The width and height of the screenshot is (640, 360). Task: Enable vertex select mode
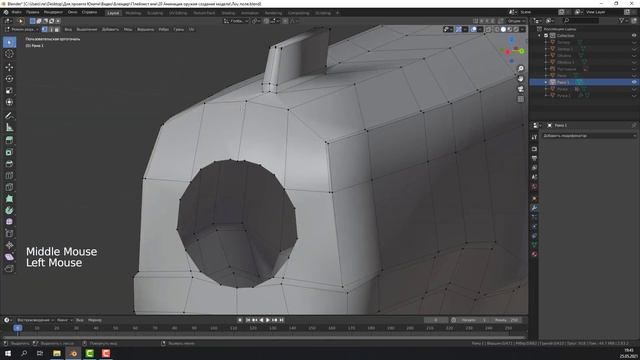click(45, 29)
